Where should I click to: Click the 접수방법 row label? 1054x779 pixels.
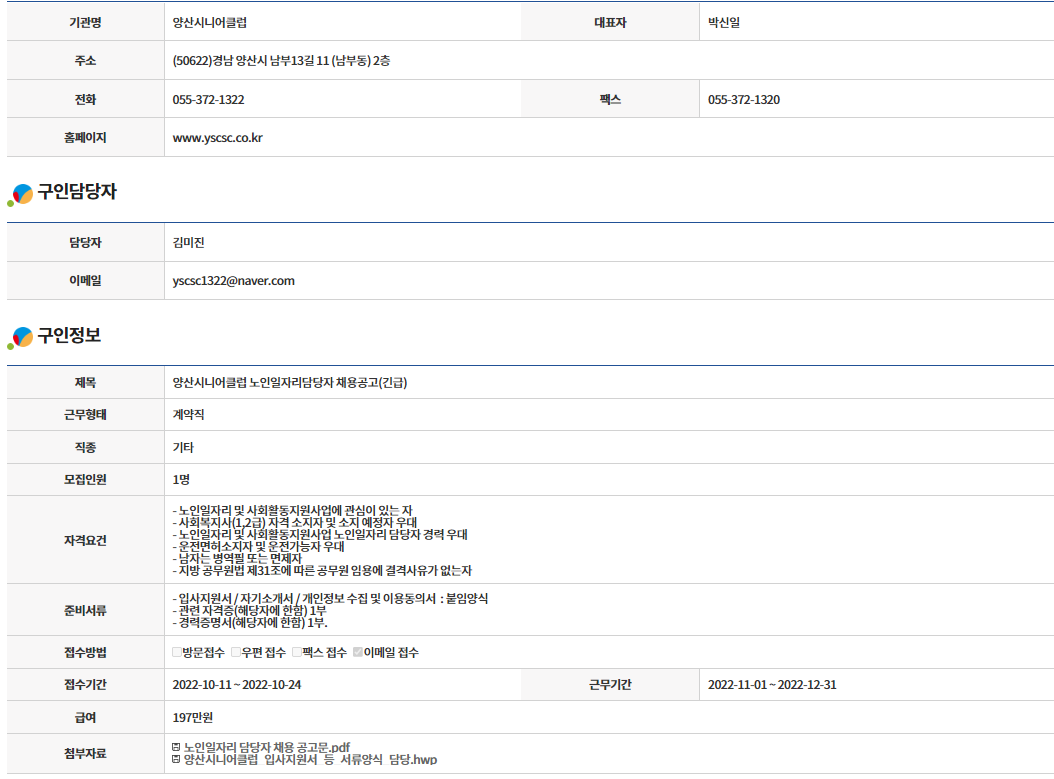pyautogui.click(x=85, y=652)
